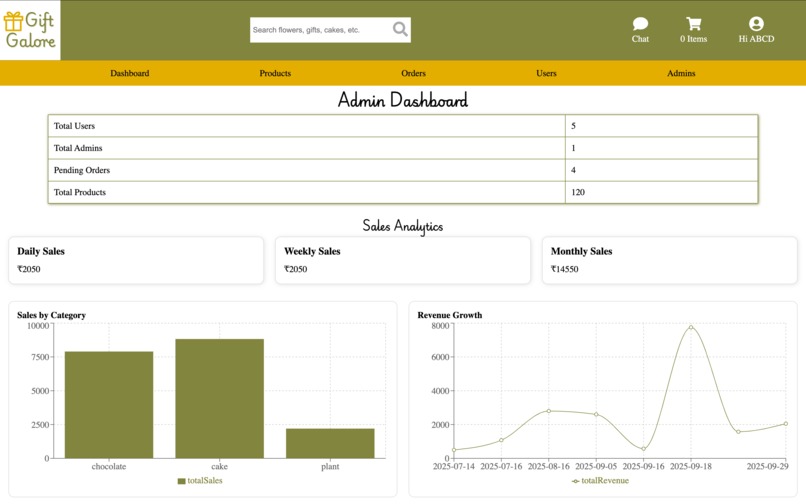The width and height of the screenshot is (806, 504).
Task: Click the 2025-09-16 revenue data point
Action: pos(644,449)
